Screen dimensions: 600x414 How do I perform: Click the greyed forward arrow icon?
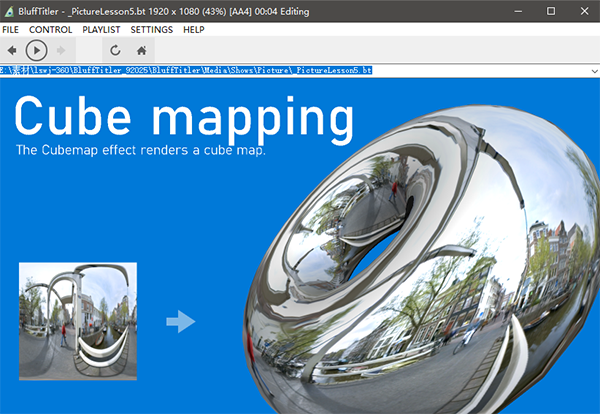click(x=61, y=50)
